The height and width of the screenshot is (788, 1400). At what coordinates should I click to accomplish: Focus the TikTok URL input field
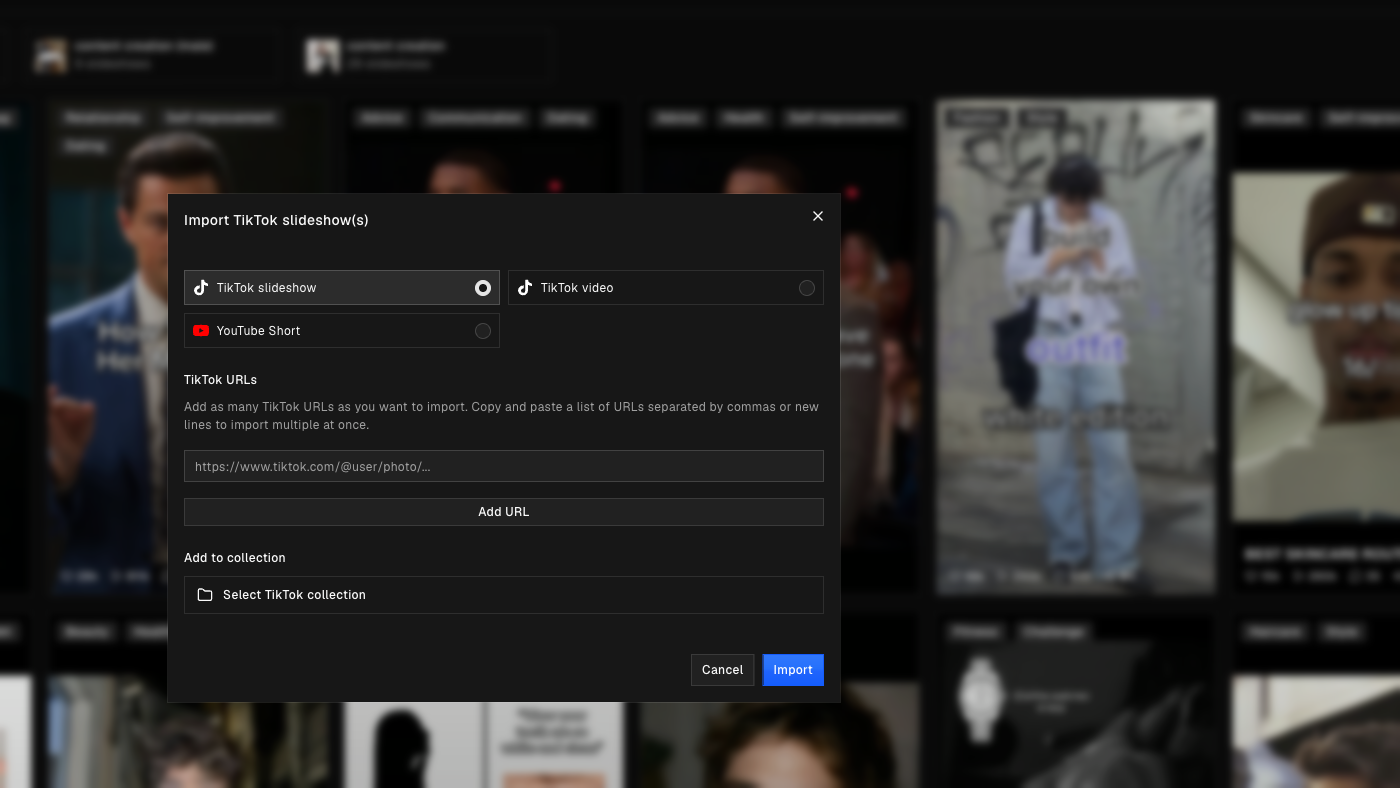point(504,466)
